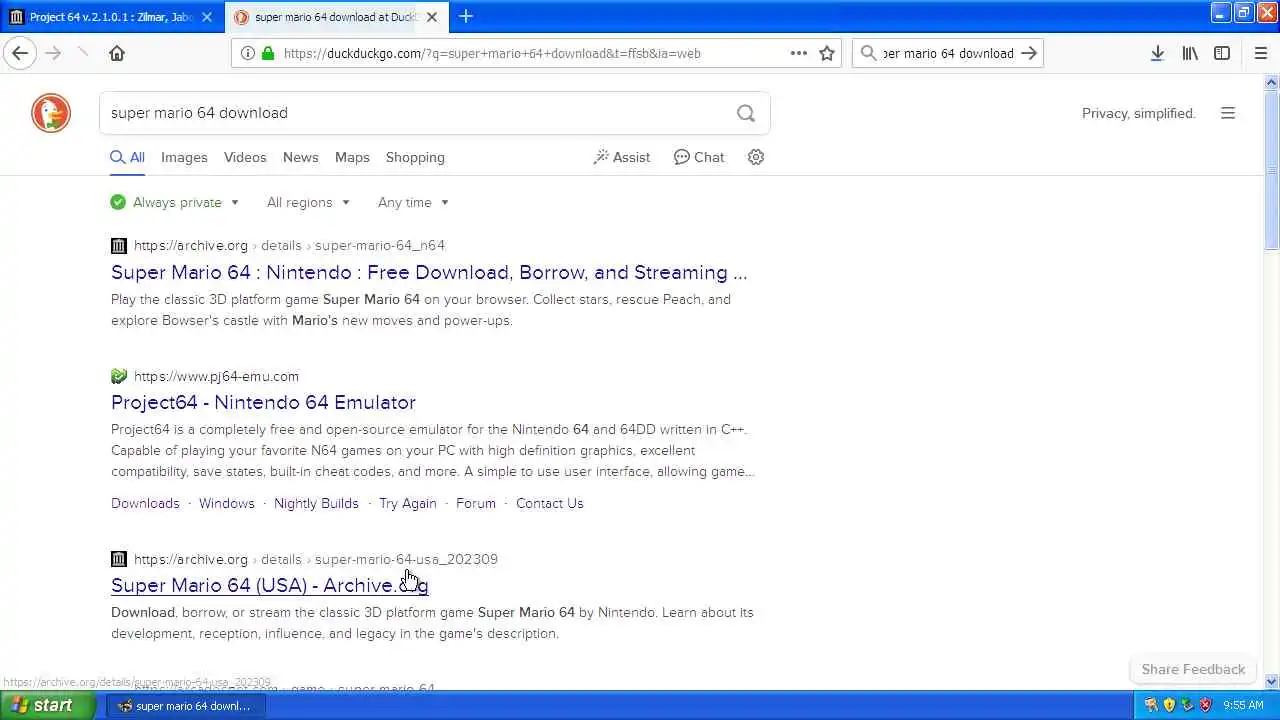Open the Nightly Builds sitelink

tap(316, 503)
